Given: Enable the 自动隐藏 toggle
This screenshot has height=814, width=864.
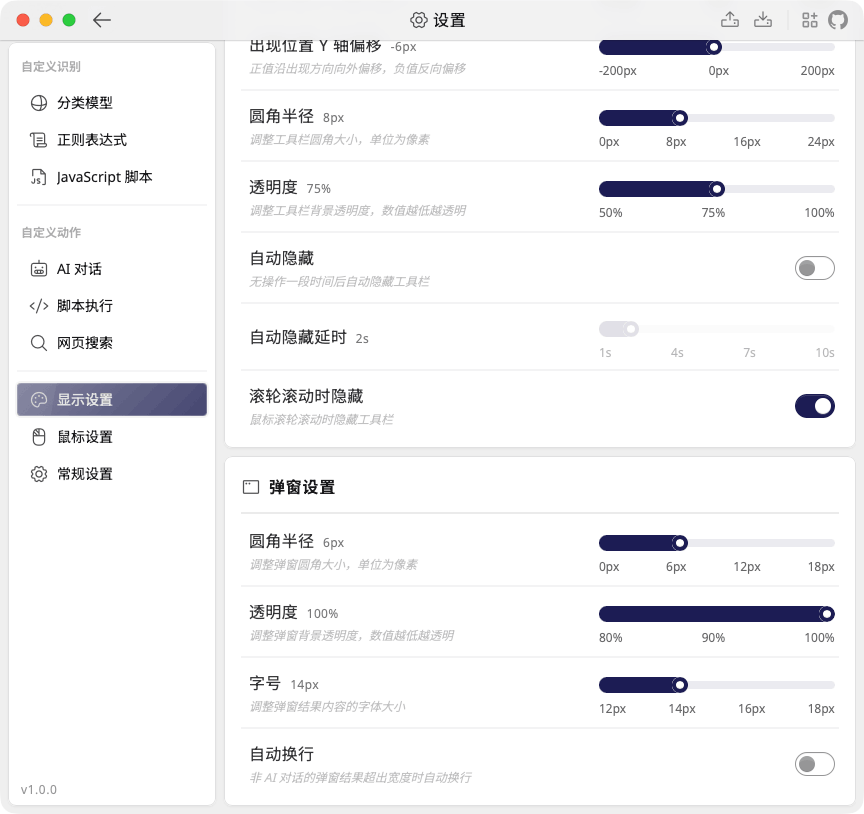Looking at the screenshot, I should [814, 268].
